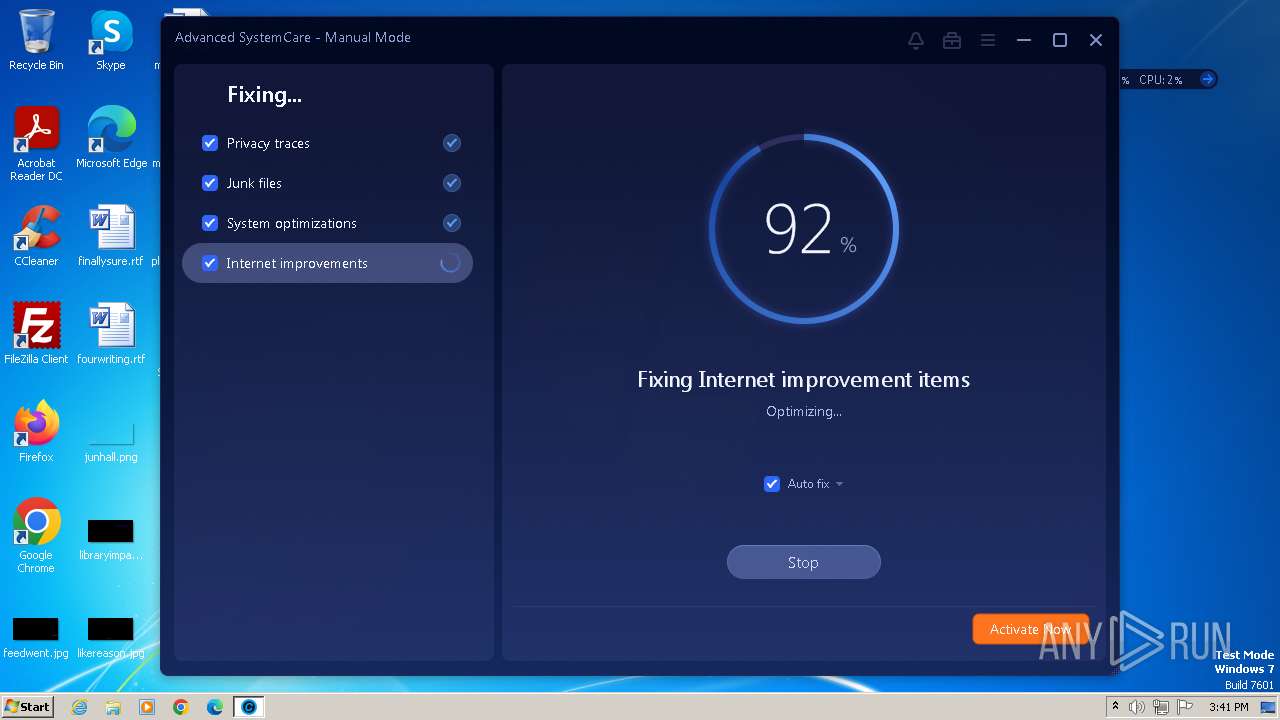Click the Optimizing... status text
This screenshot has width=1280, height=720.
point(803,411)
